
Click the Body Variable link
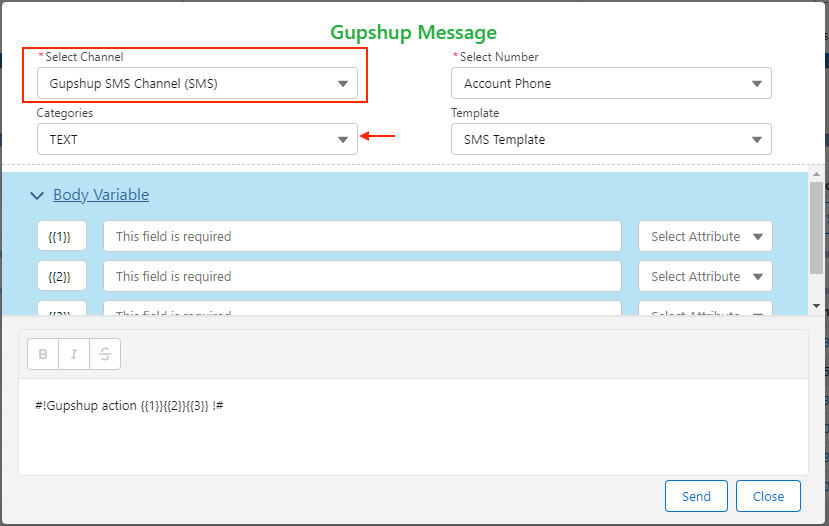101,195
